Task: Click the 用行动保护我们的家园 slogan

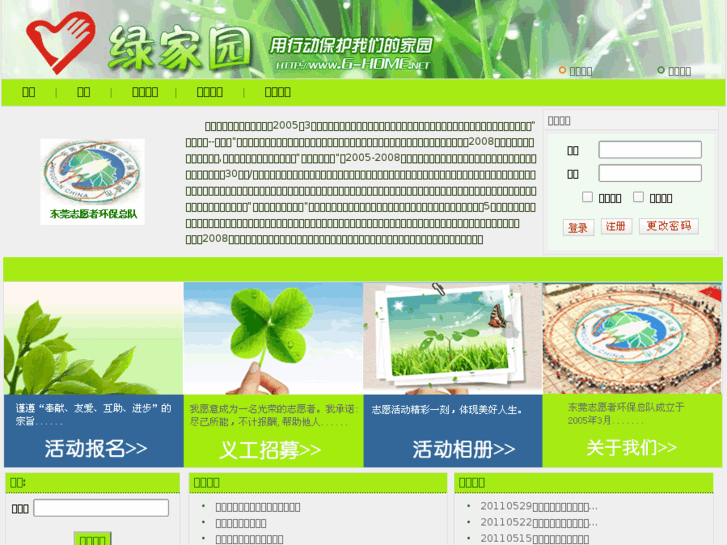Action: point(351,45)
